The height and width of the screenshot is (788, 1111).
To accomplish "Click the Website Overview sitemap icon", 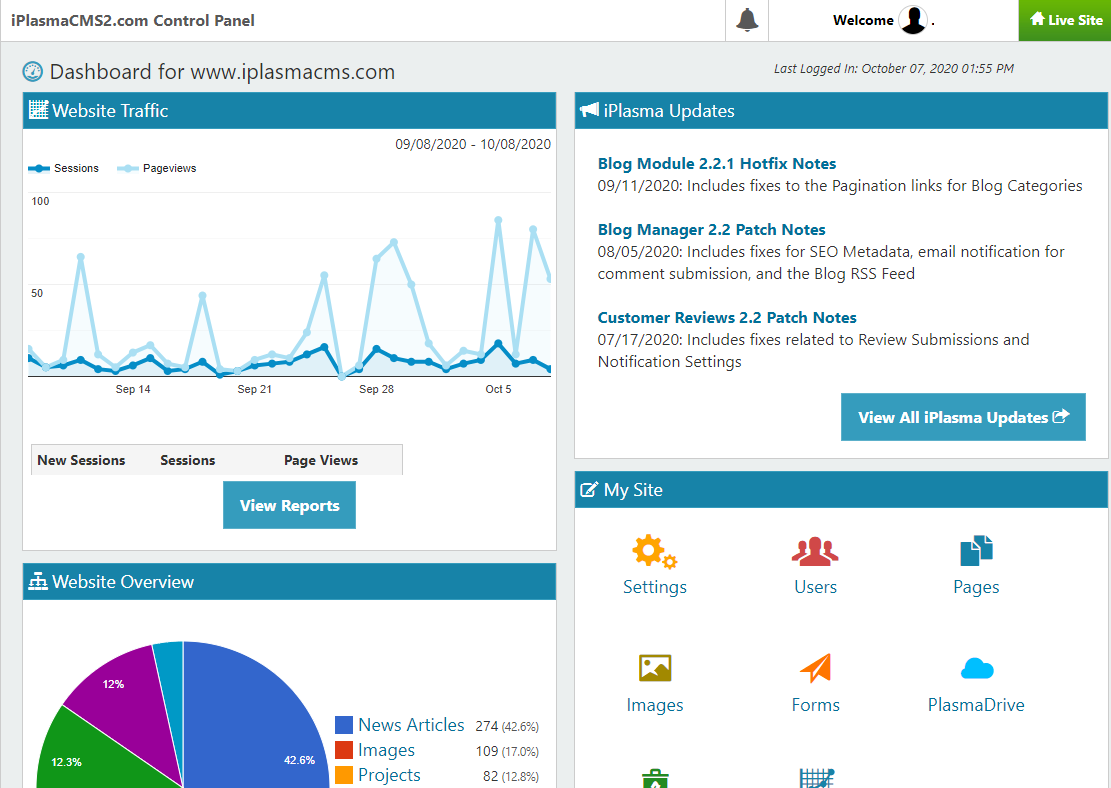I will [38, 581].
